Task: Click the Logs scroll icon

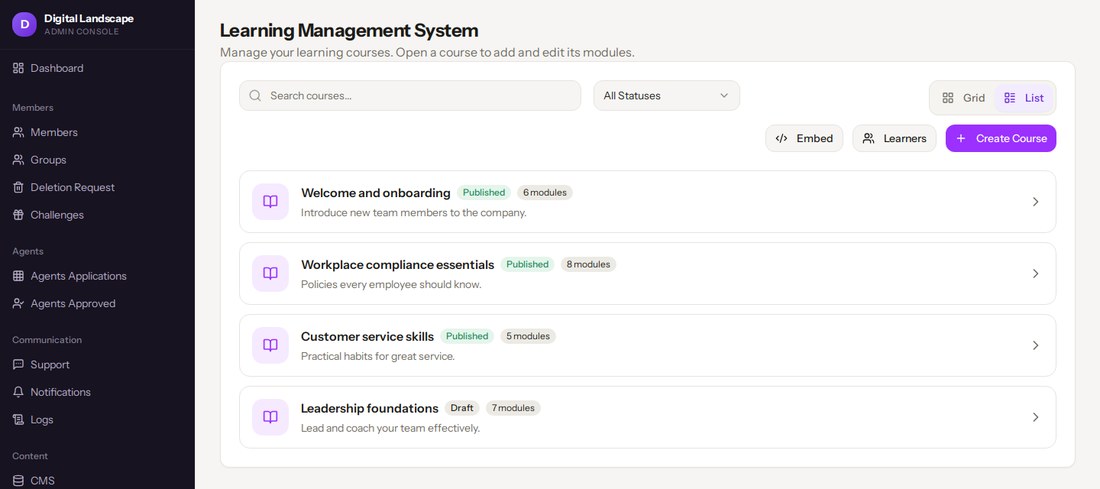Action: [x=18, y=420]
